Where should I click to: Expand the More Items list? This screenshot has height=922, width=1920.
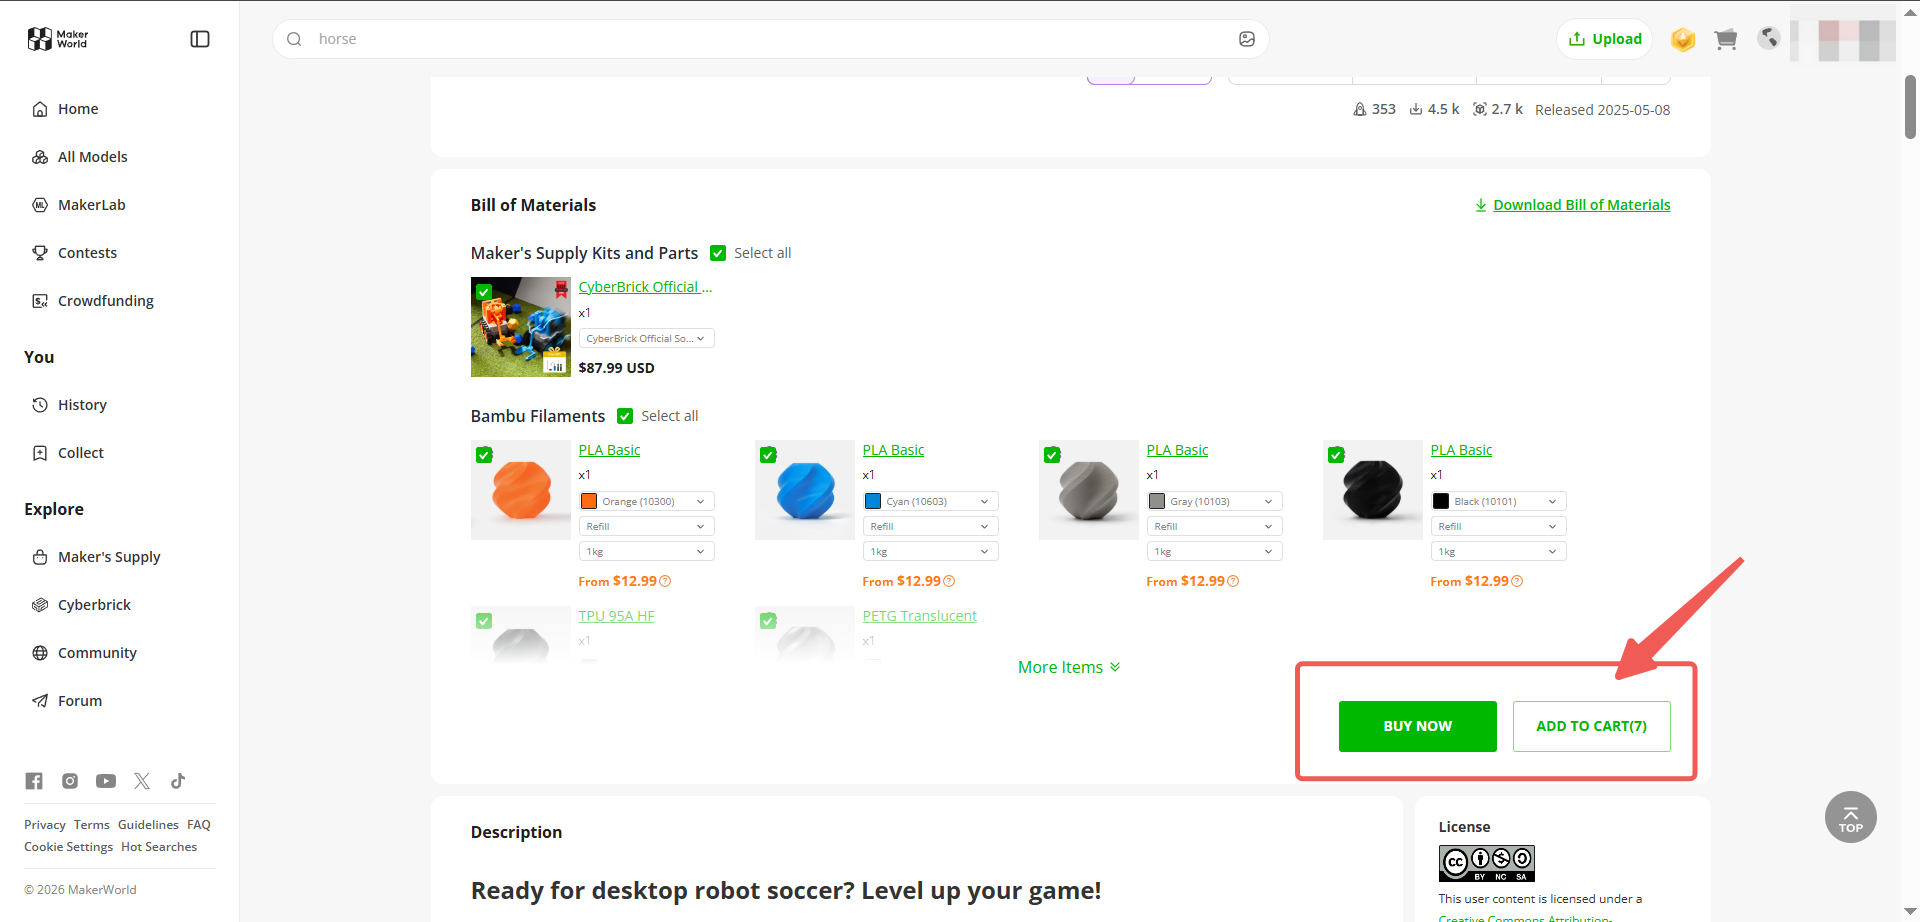coord(1069,667)
